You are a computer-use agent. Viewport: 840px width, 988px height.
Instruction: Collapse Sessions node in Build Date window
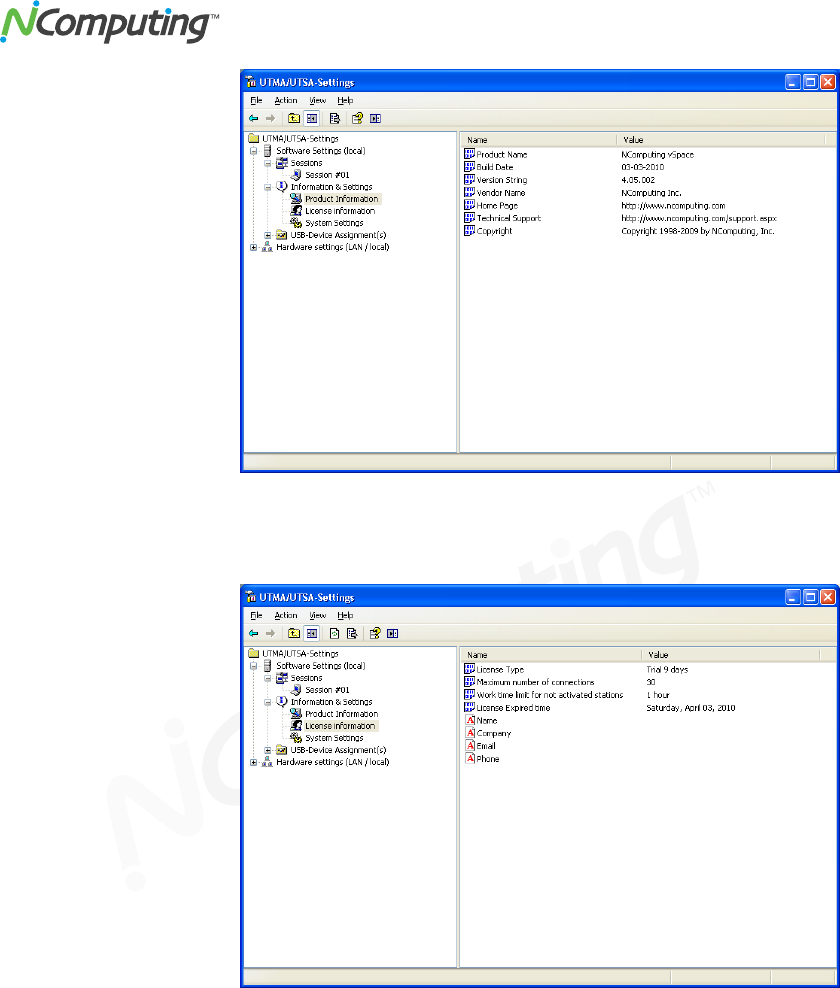pos(268,163)
